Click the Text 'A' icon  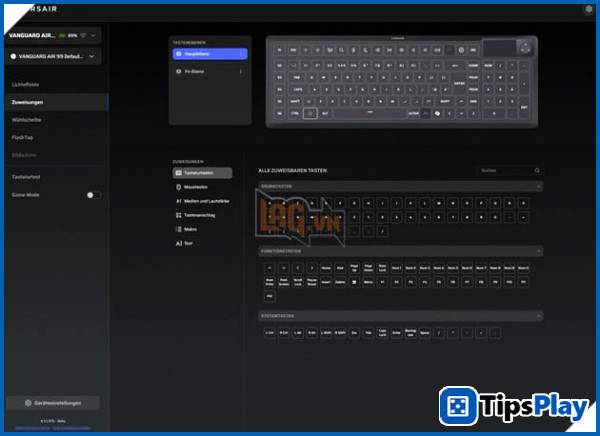(178, 243)
